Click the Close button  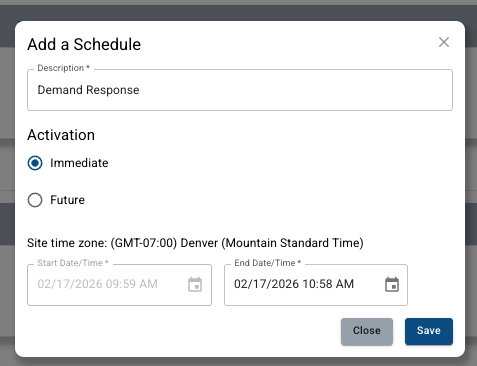[367, 331]
